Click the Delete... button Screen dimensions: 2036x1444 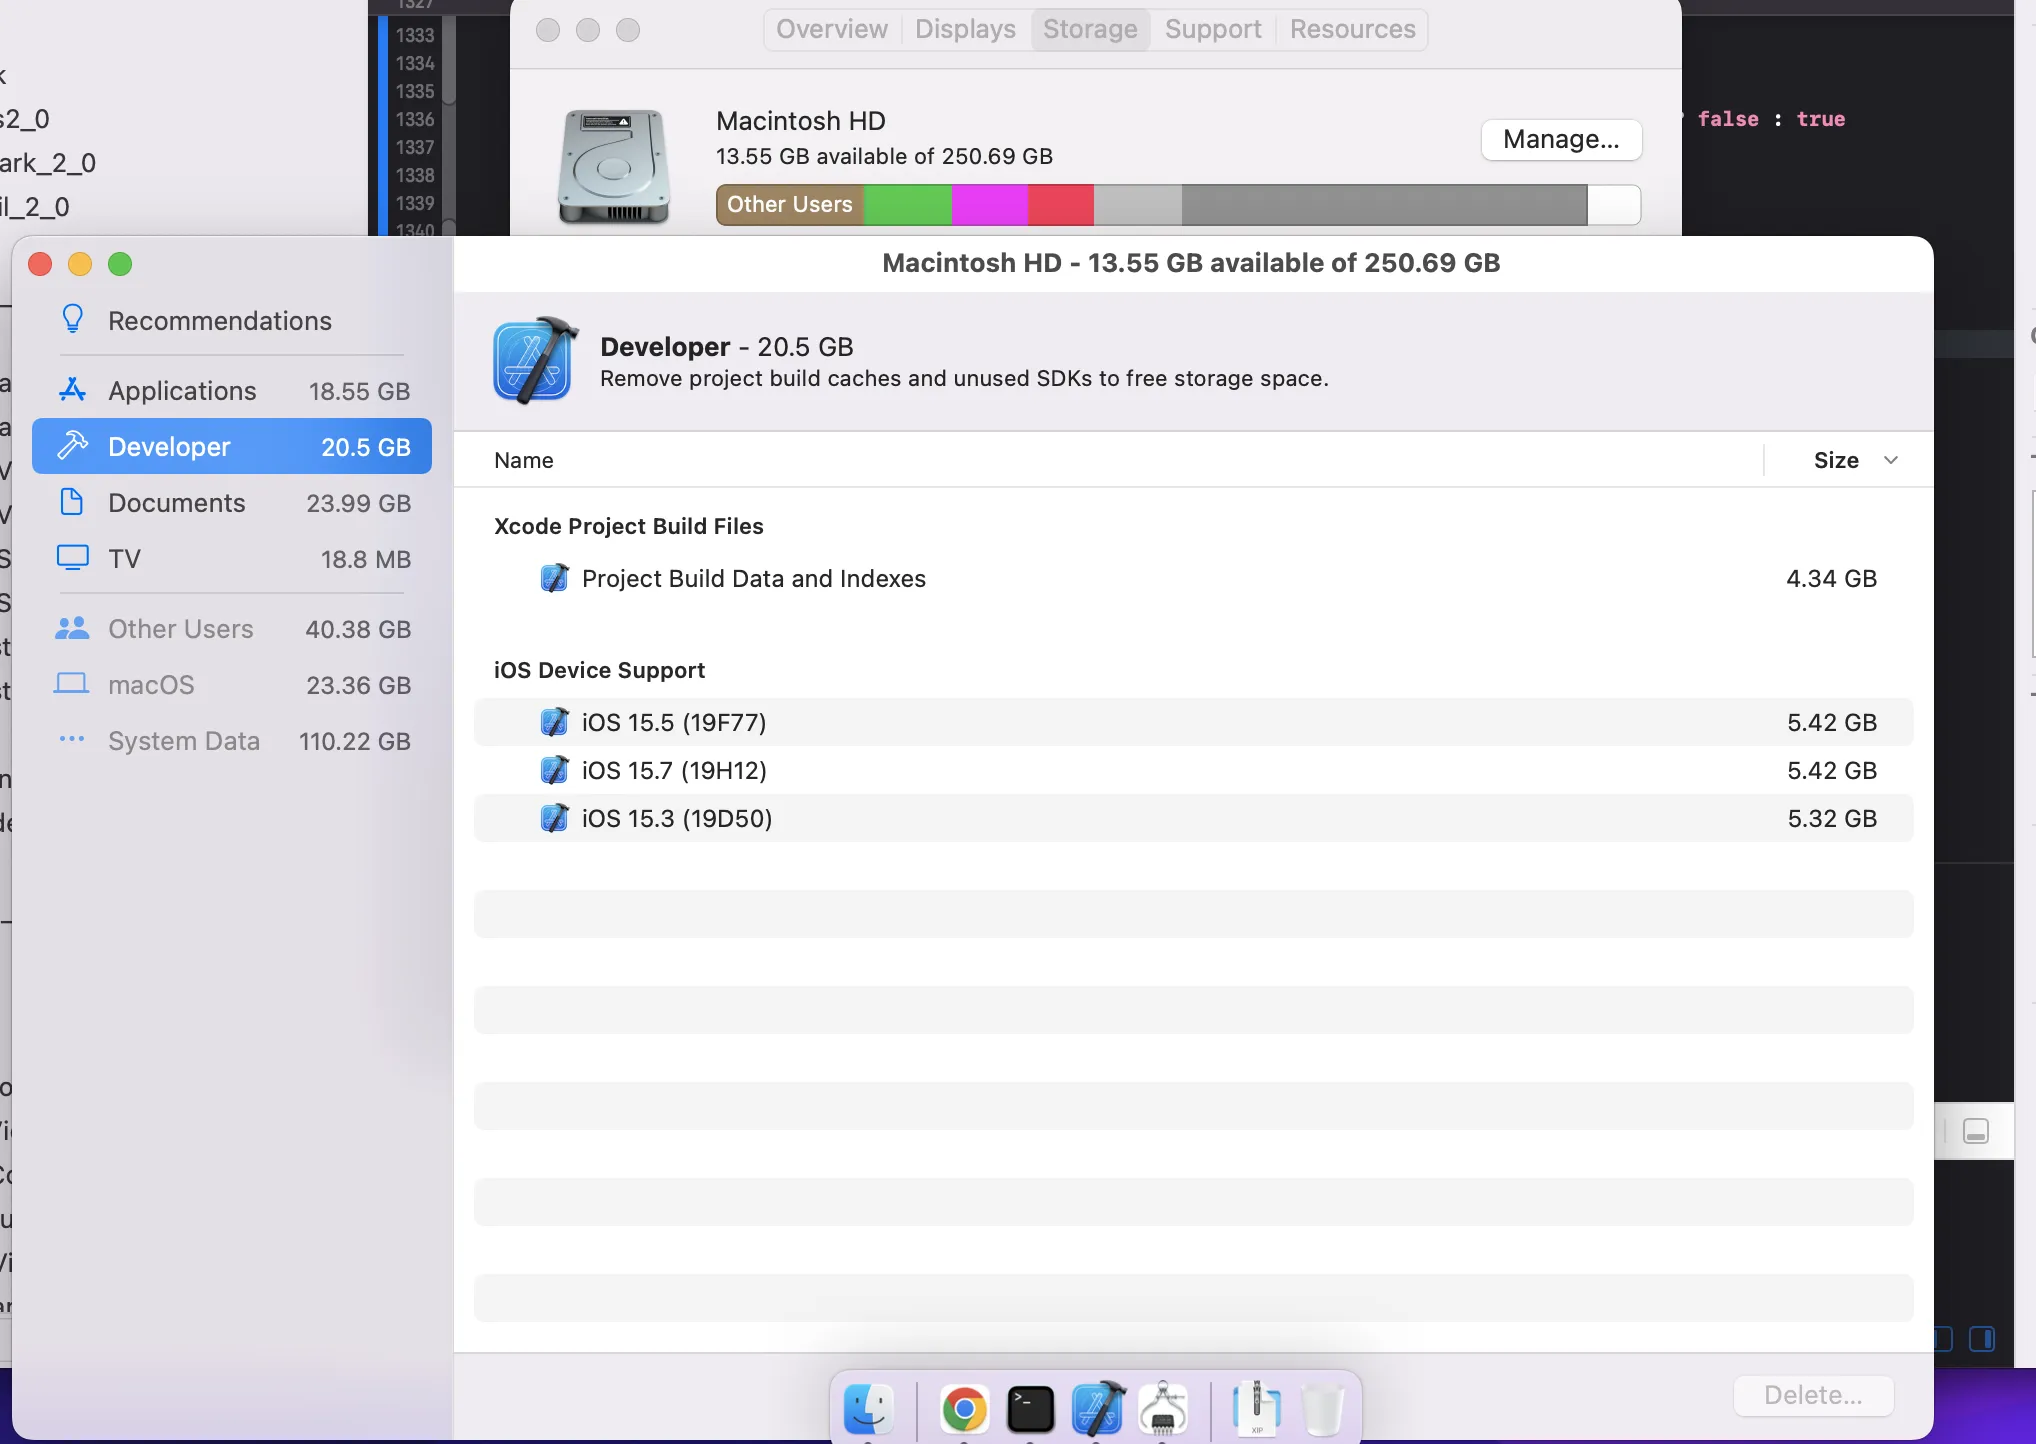coord(1812,1395)
